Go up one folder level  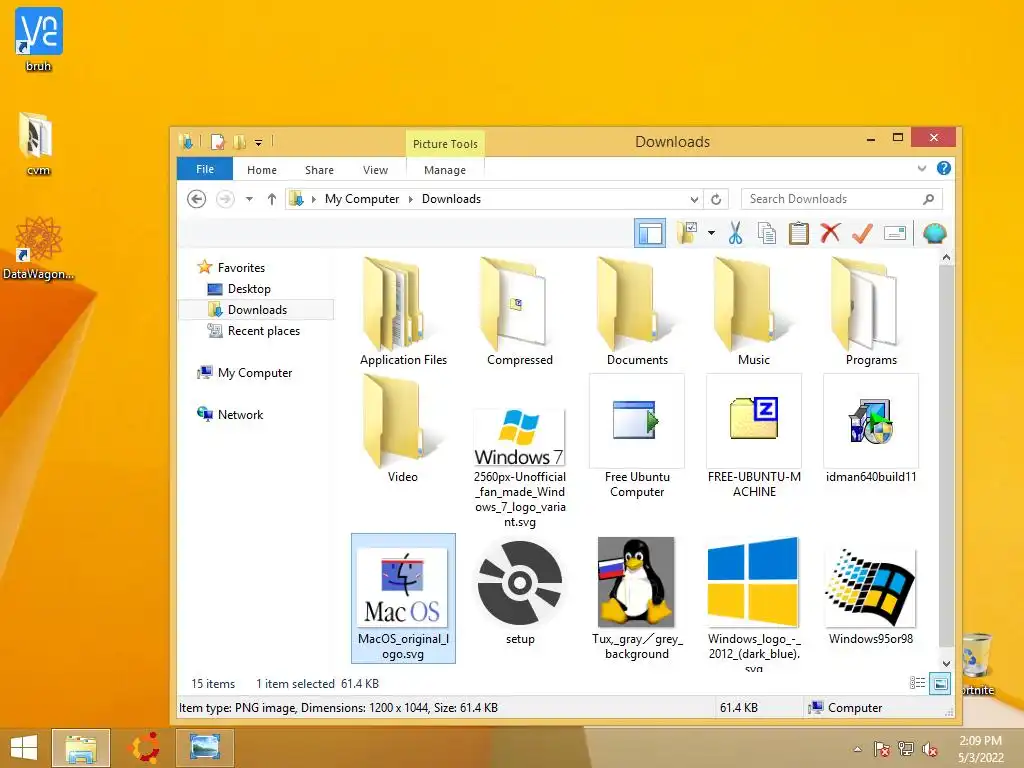(272, 199)
